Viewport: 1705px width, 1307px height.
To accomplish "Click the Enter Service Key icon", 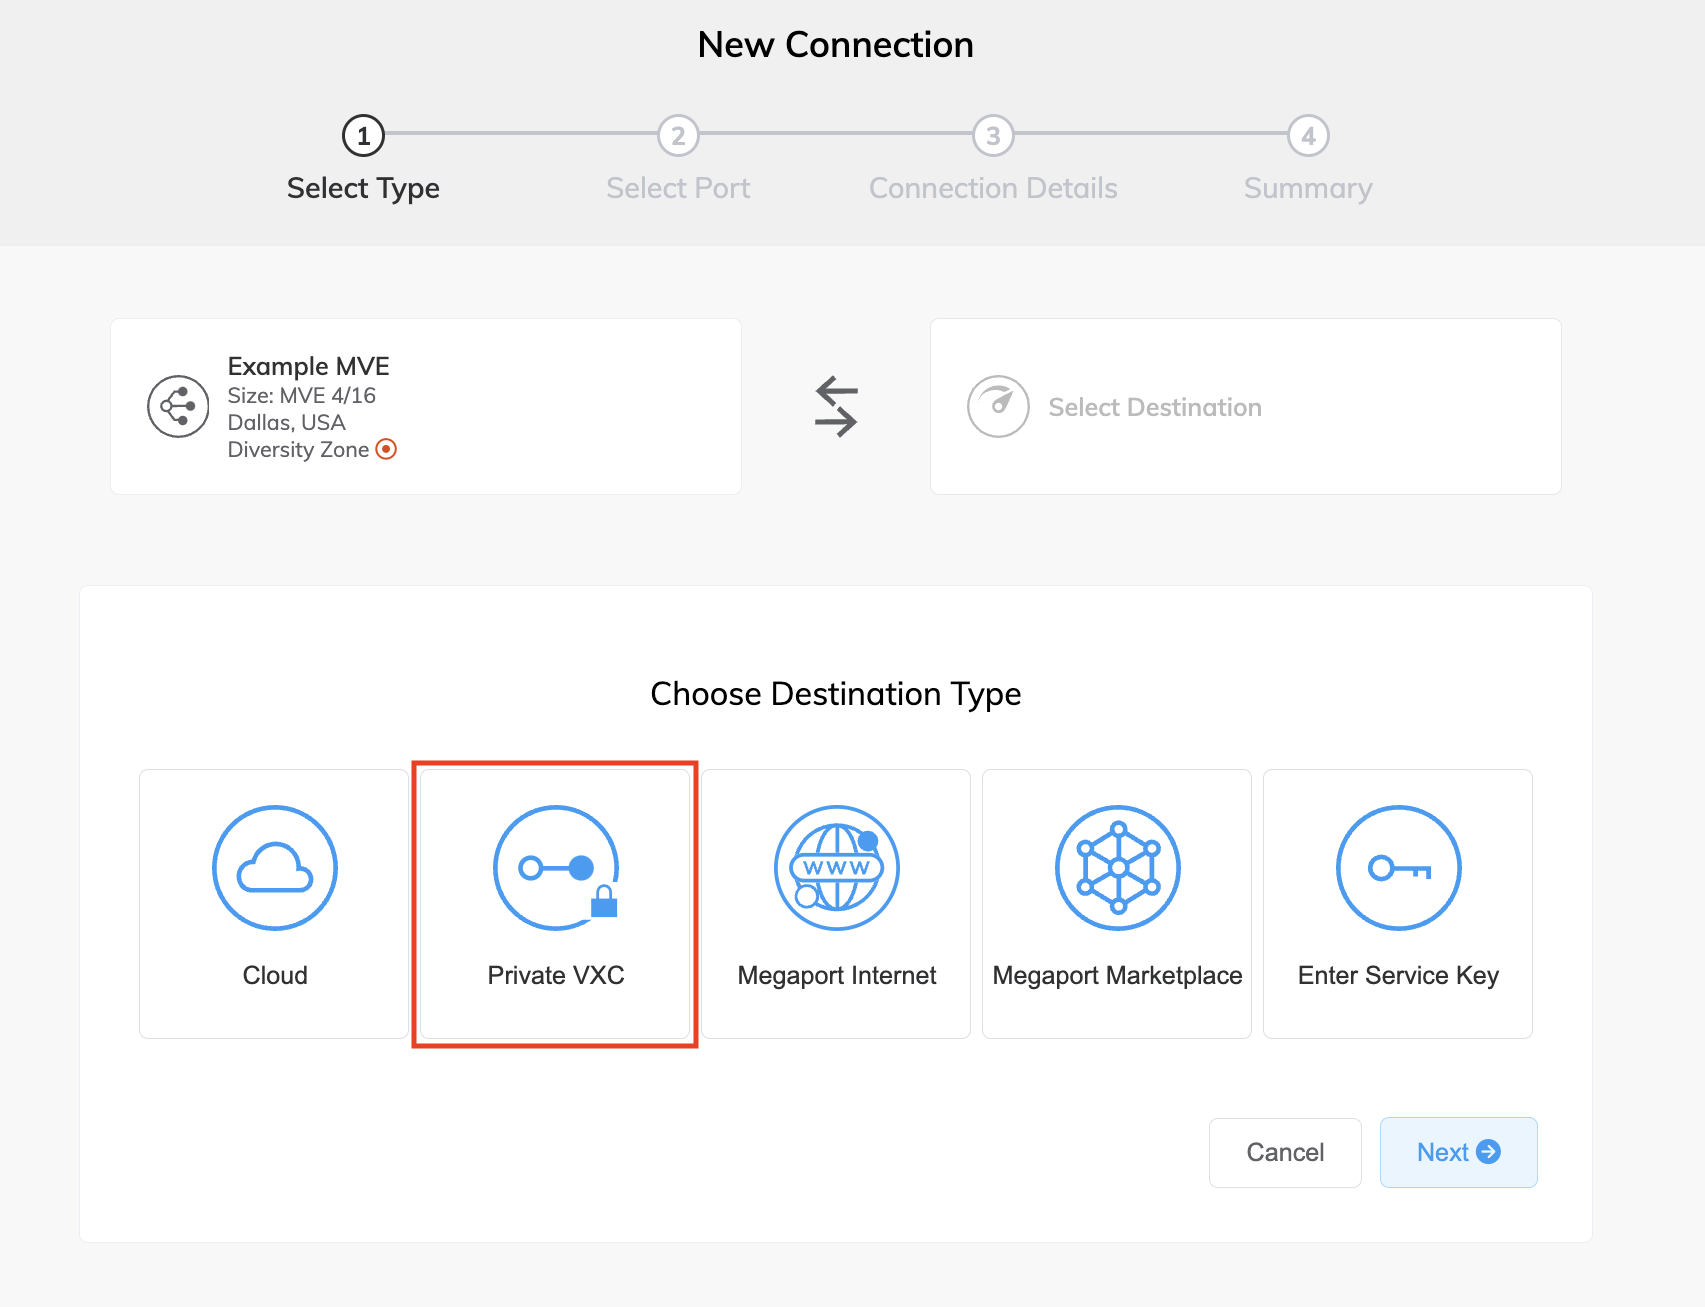I will [x=1398, y=868].
